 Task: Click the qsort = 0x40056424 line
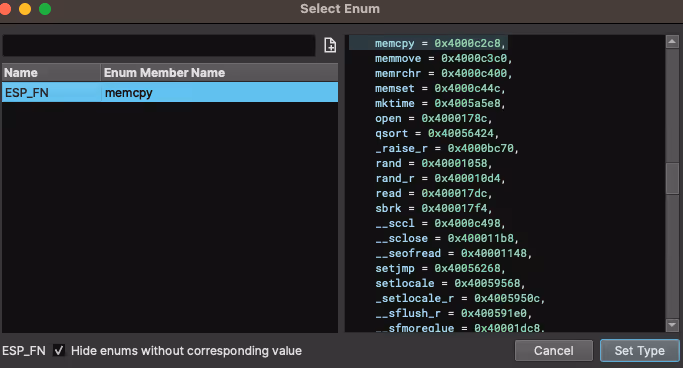(x=437, y=133)
